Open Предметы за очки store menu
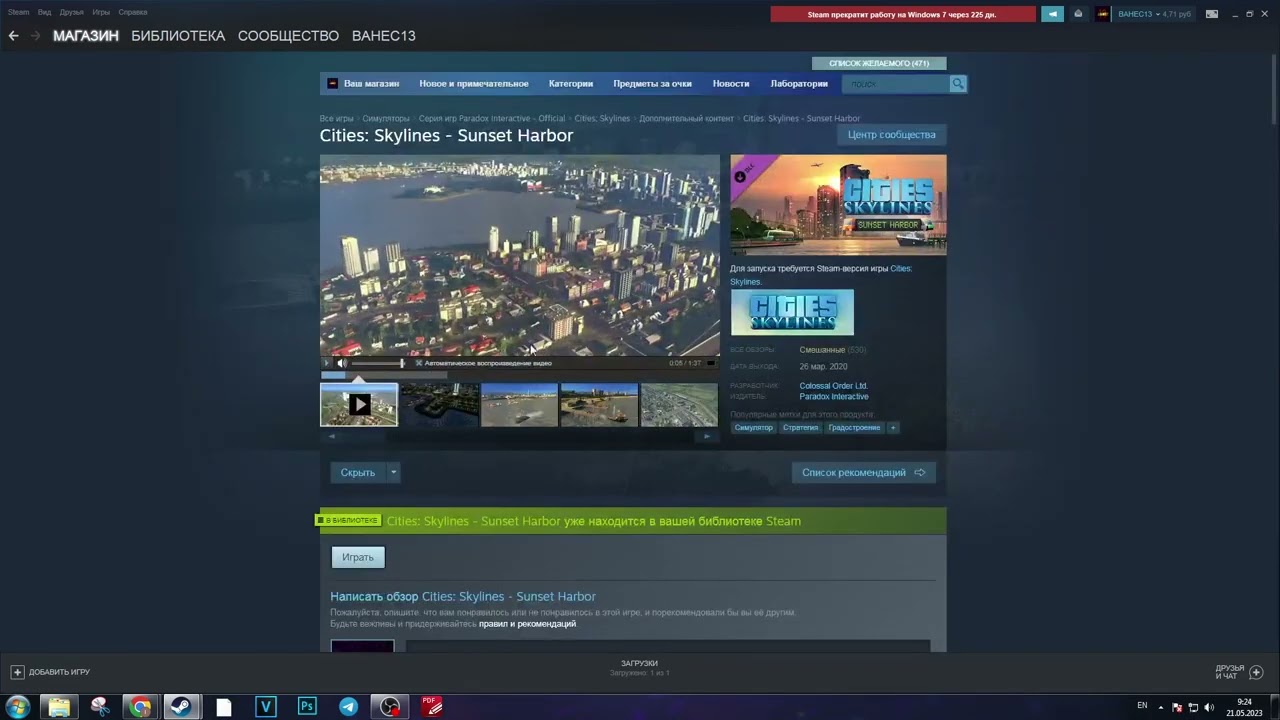Screen dimensions: 1280x720 [653, 84]
